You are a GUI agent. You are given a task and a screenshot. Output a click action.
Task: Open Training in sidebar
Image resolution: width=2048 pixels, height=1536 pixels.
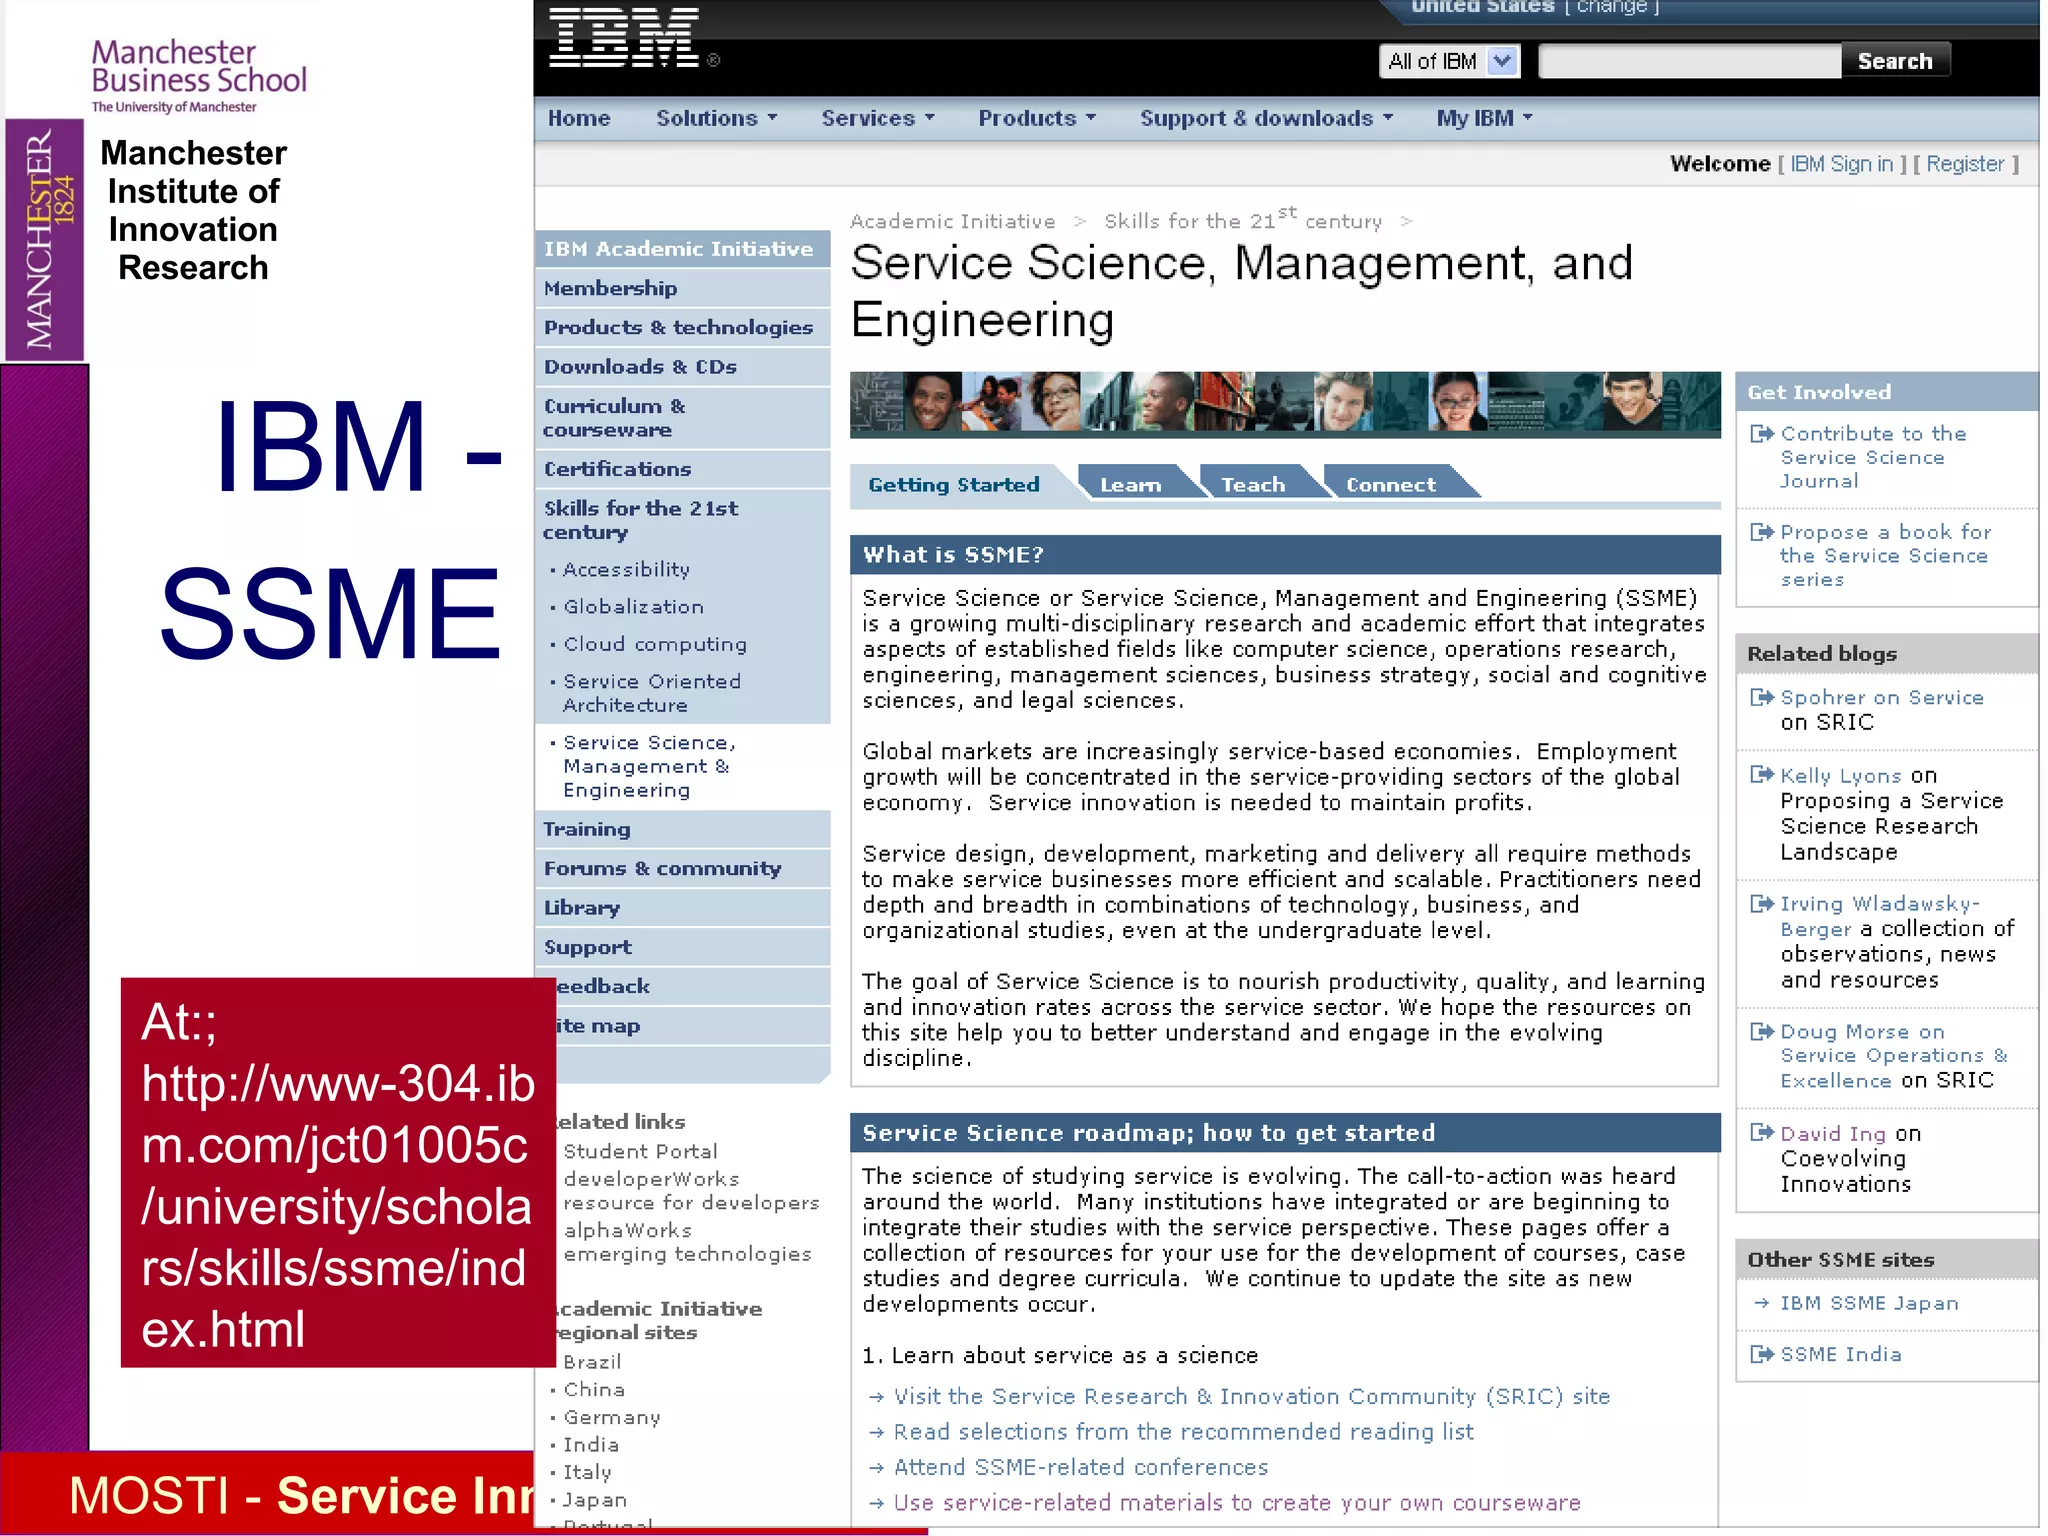(x=682, y=830)
